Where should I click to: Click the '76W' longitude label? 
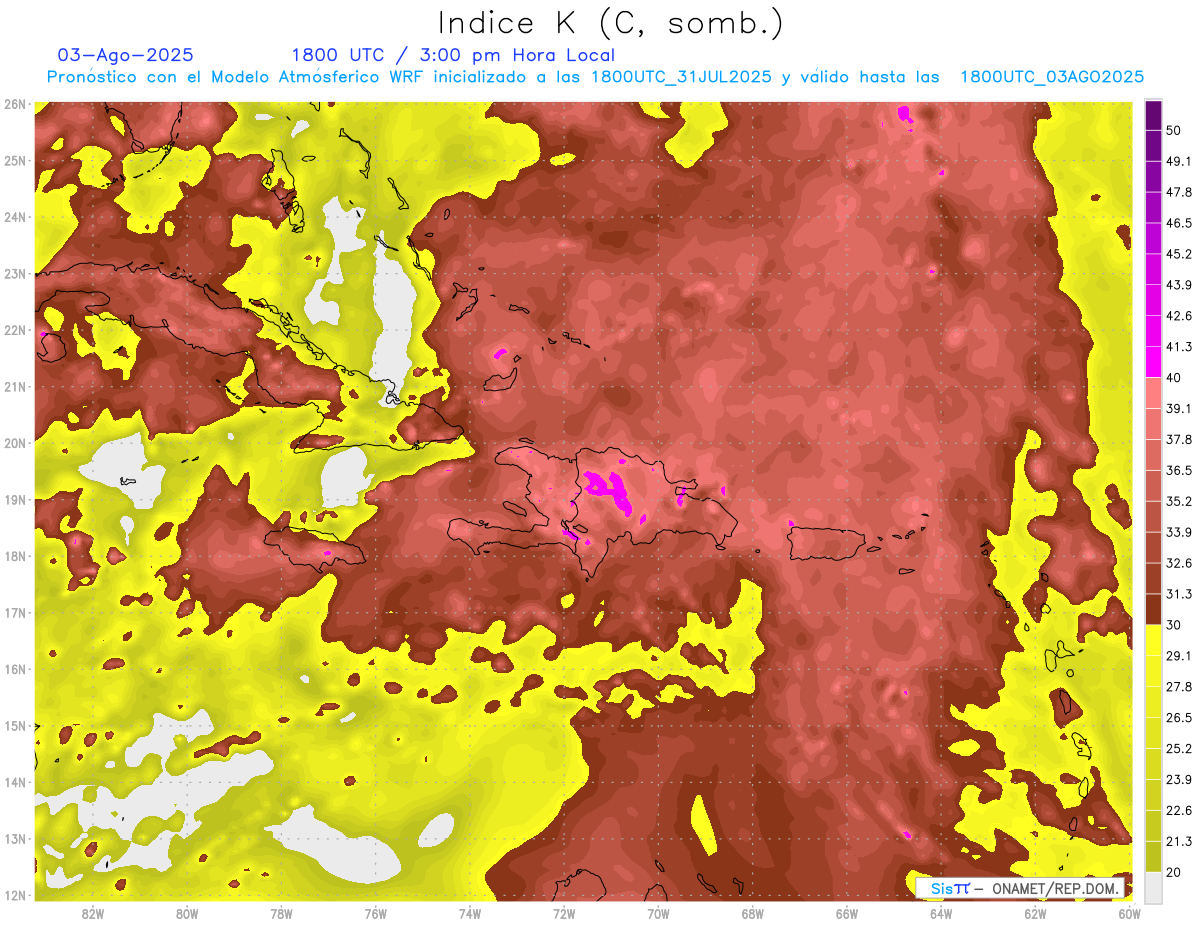click(376, 914)
